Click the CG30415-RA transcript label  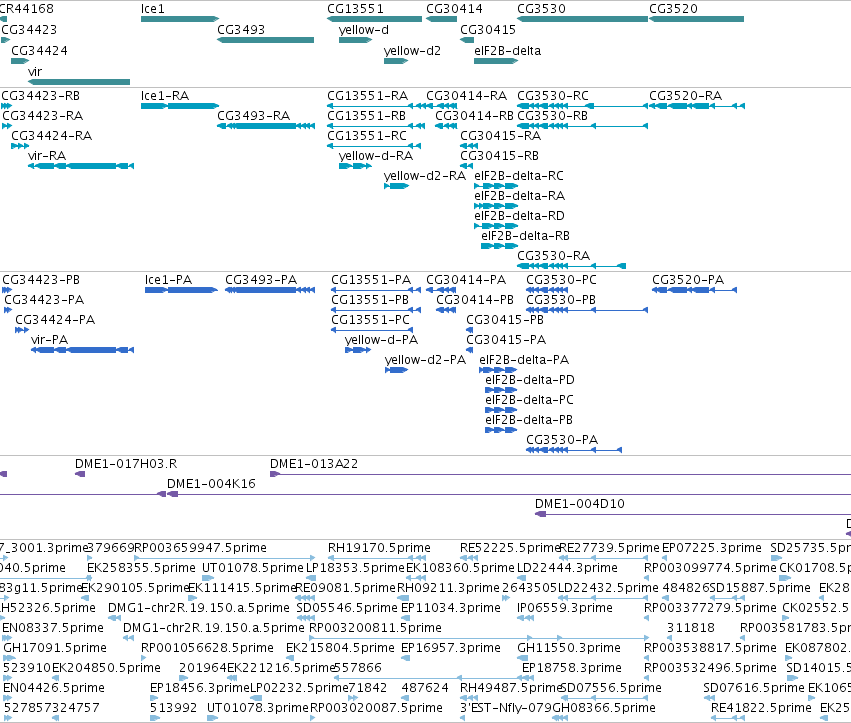(500, 136)
